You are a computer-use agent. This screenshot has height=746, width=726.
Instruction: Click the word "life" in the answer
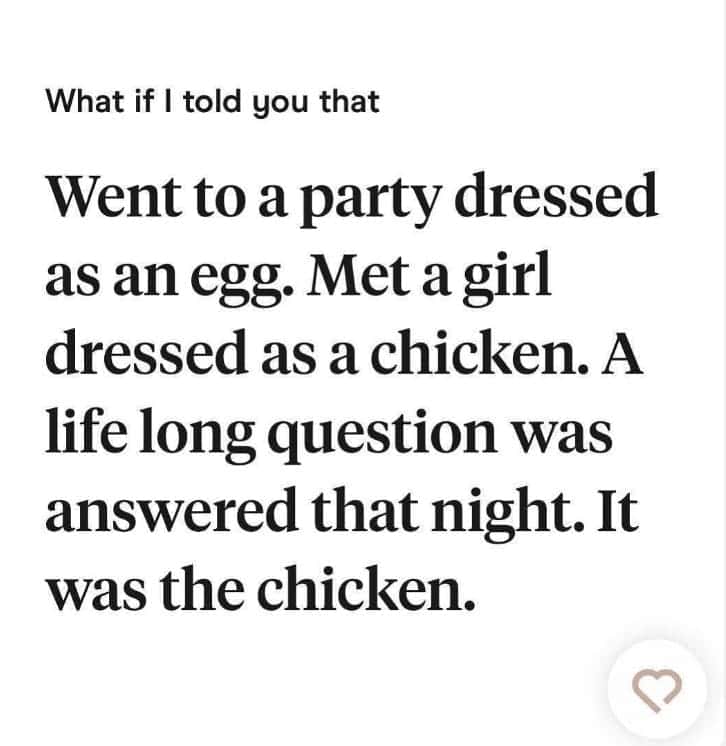[x=80, y=433]
